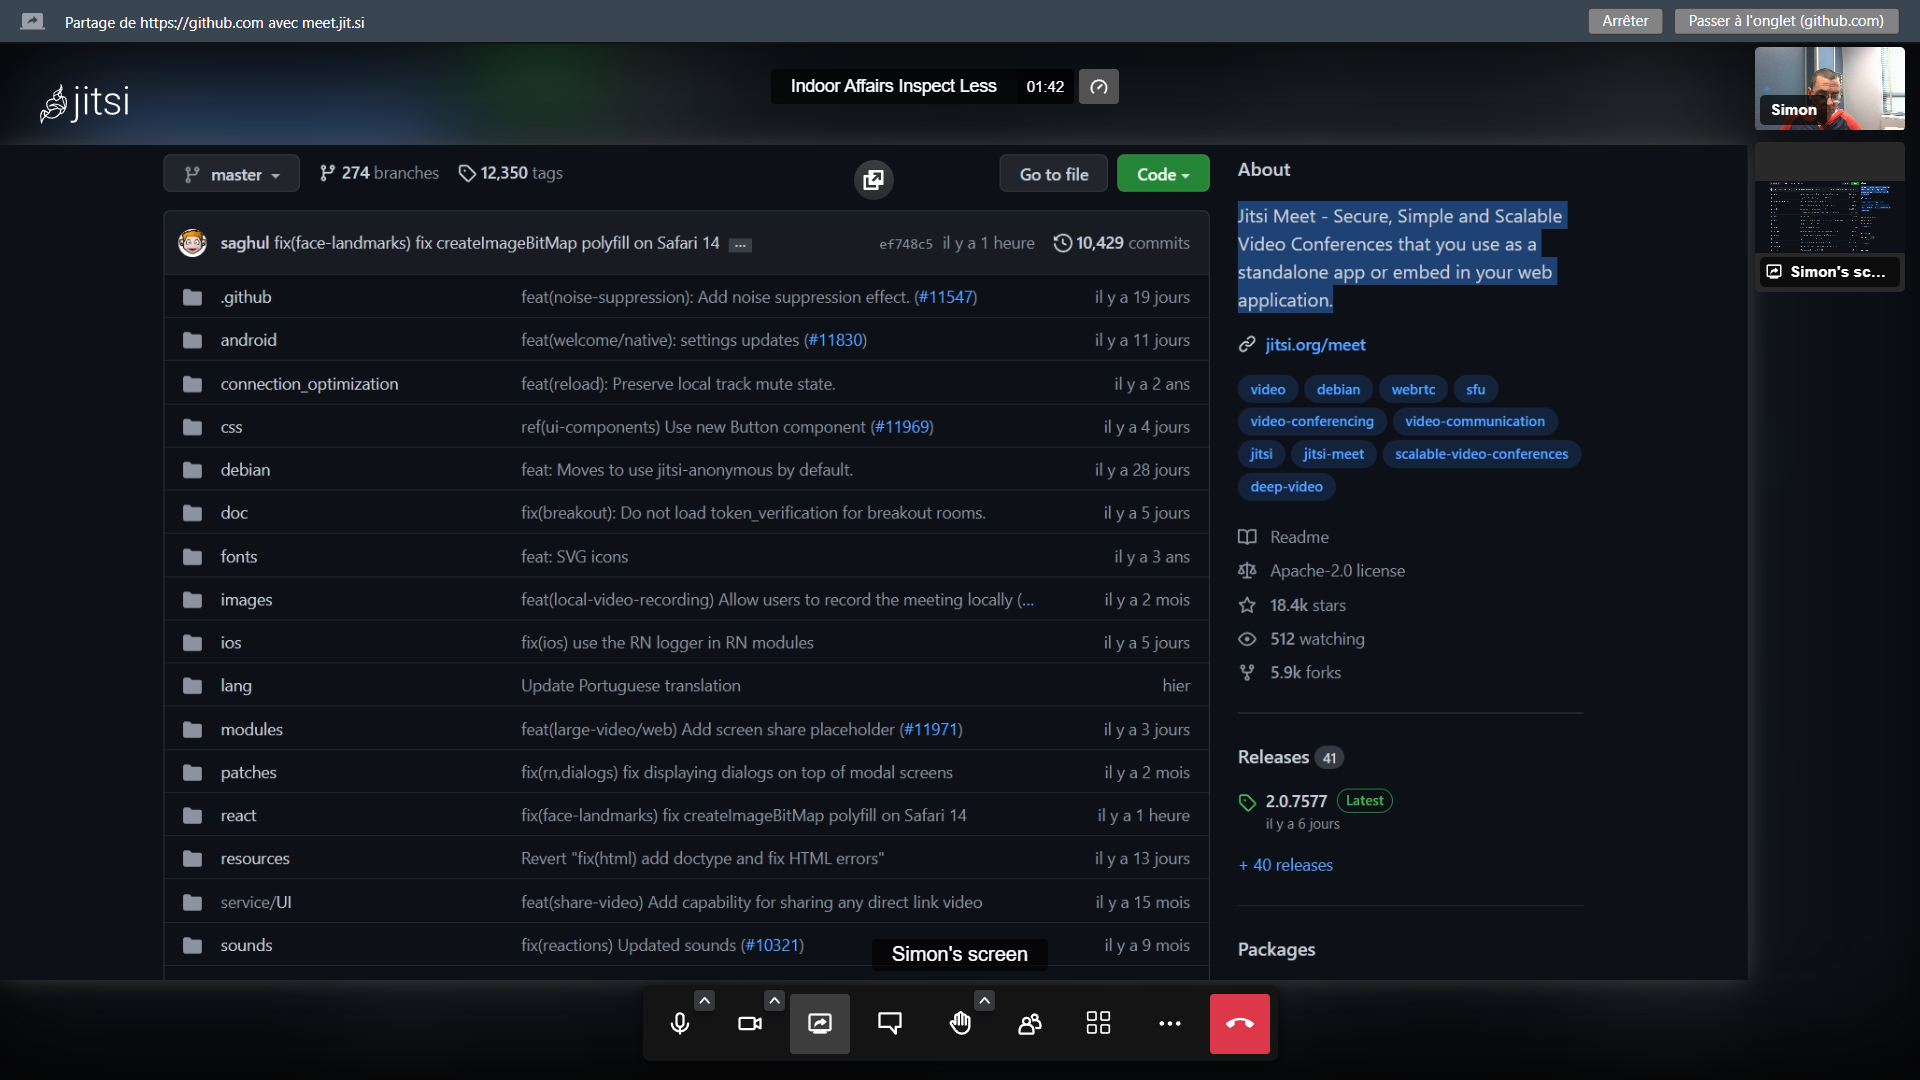Screen dimensions: 1920x1080
Task: Toggle the microphone mute button
Action: 680,1023
